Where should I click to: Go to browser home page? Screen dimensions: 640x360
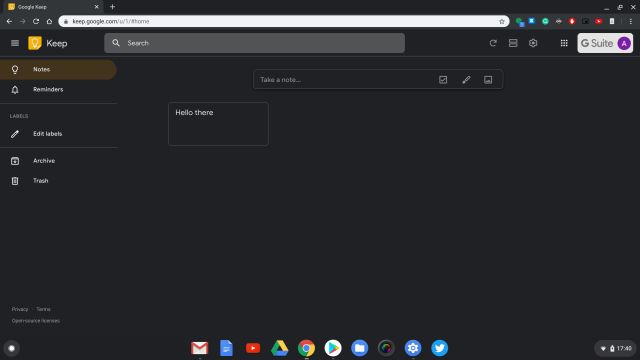49,21
